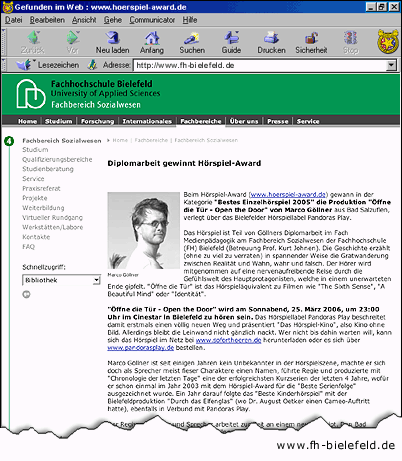Viewport: 402px width, 461px height.
Task: Open Weiterbildung sidebar link
Action: [x=43, y=208]
